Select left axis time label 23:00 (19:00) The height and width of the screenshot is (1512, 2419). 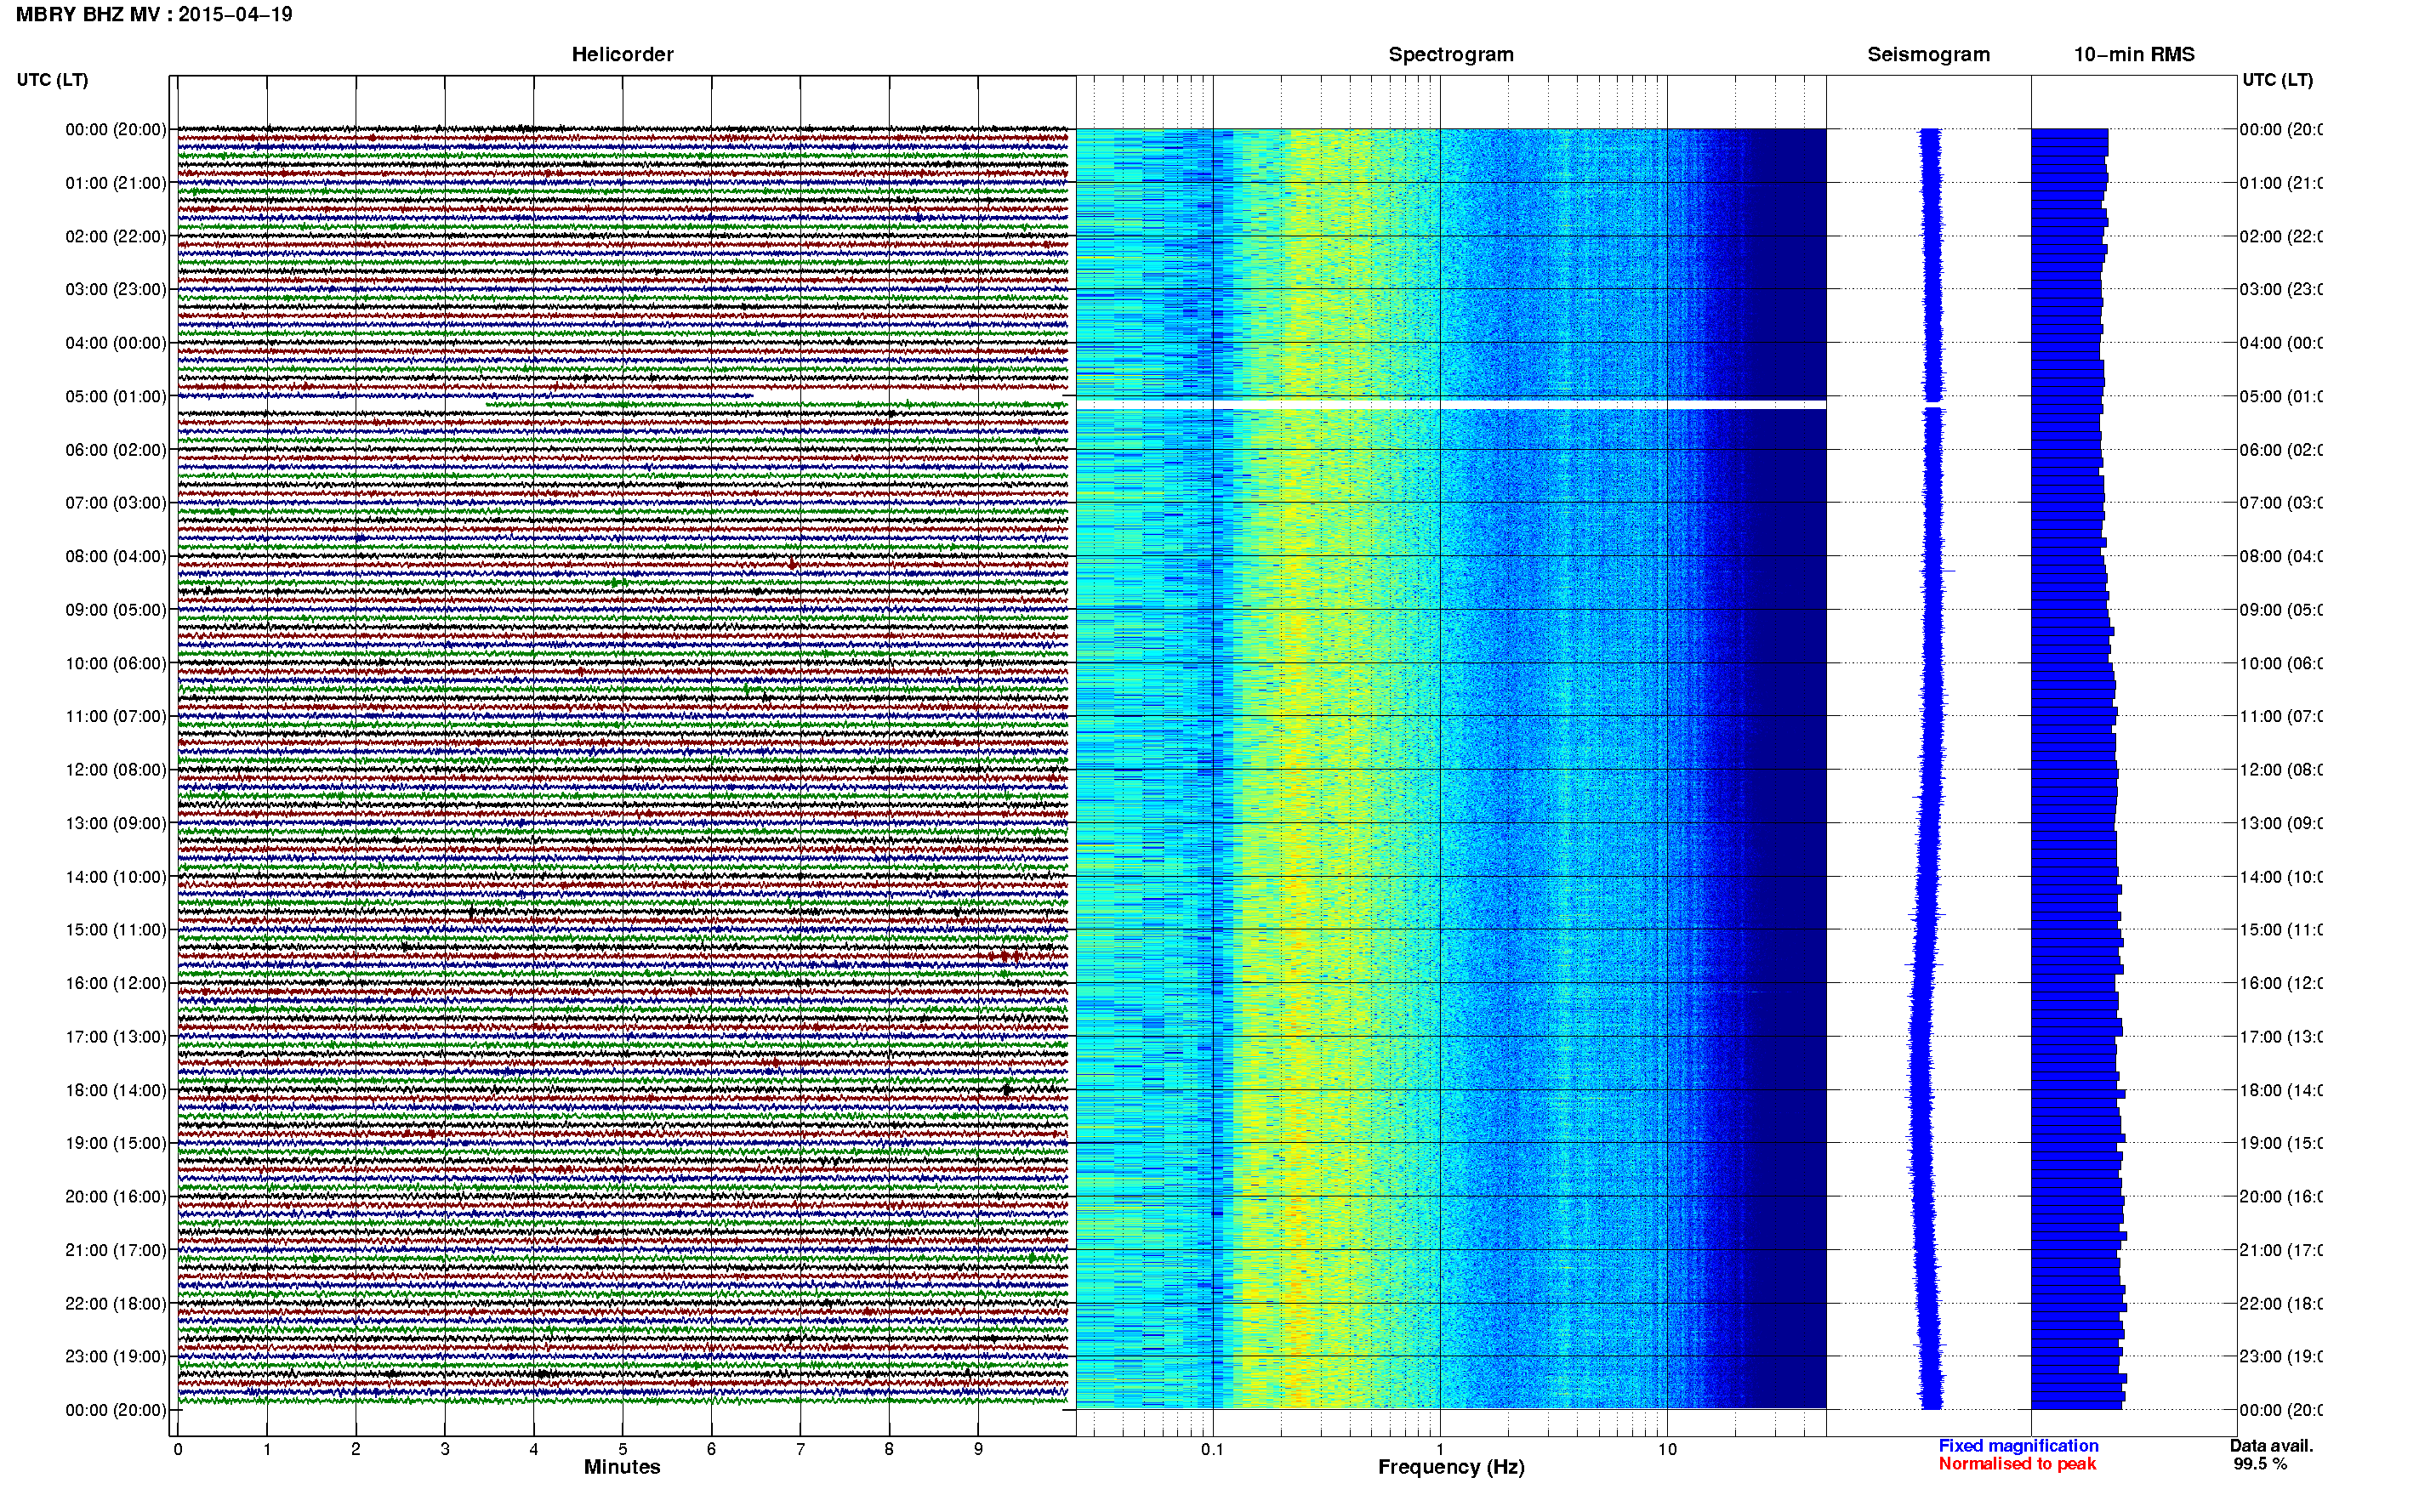116,1356
